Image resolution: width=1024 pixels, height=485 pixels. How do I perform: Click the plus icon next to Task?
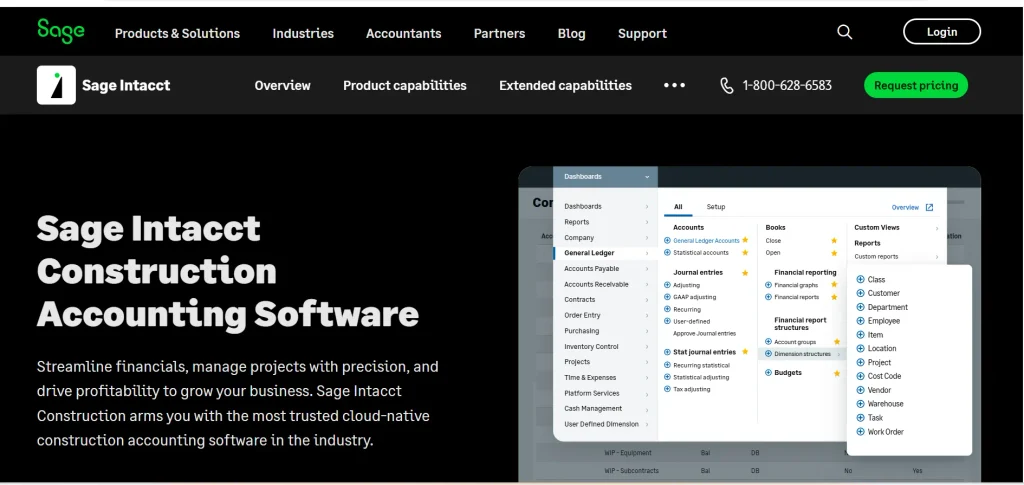click(x=860, y=417)
